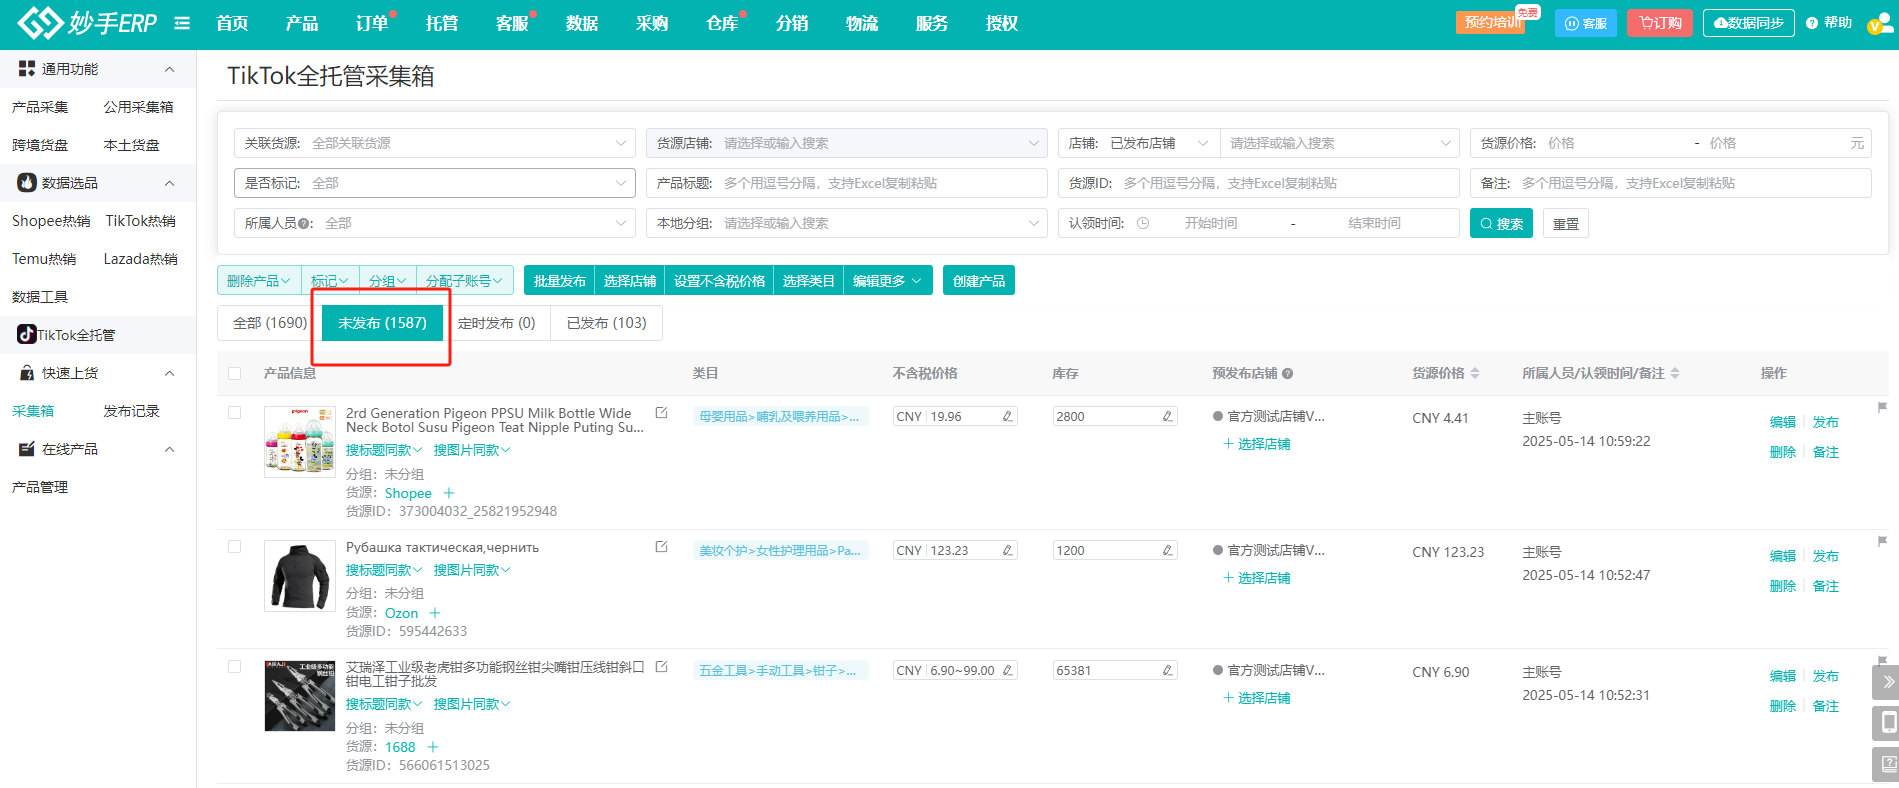
Task: Click the plus icon next to Shopee source
Action: 449,493
